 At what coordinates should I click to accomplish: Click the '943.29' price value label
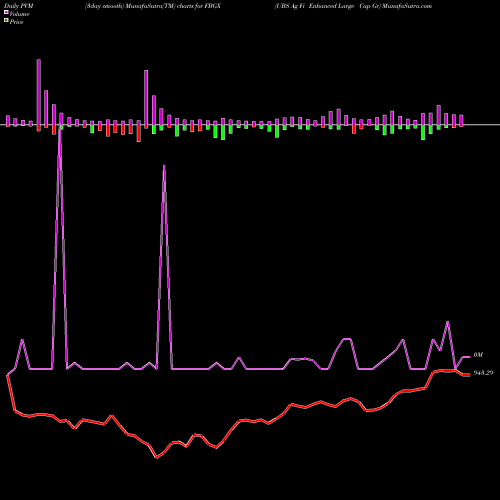(483, 373)
